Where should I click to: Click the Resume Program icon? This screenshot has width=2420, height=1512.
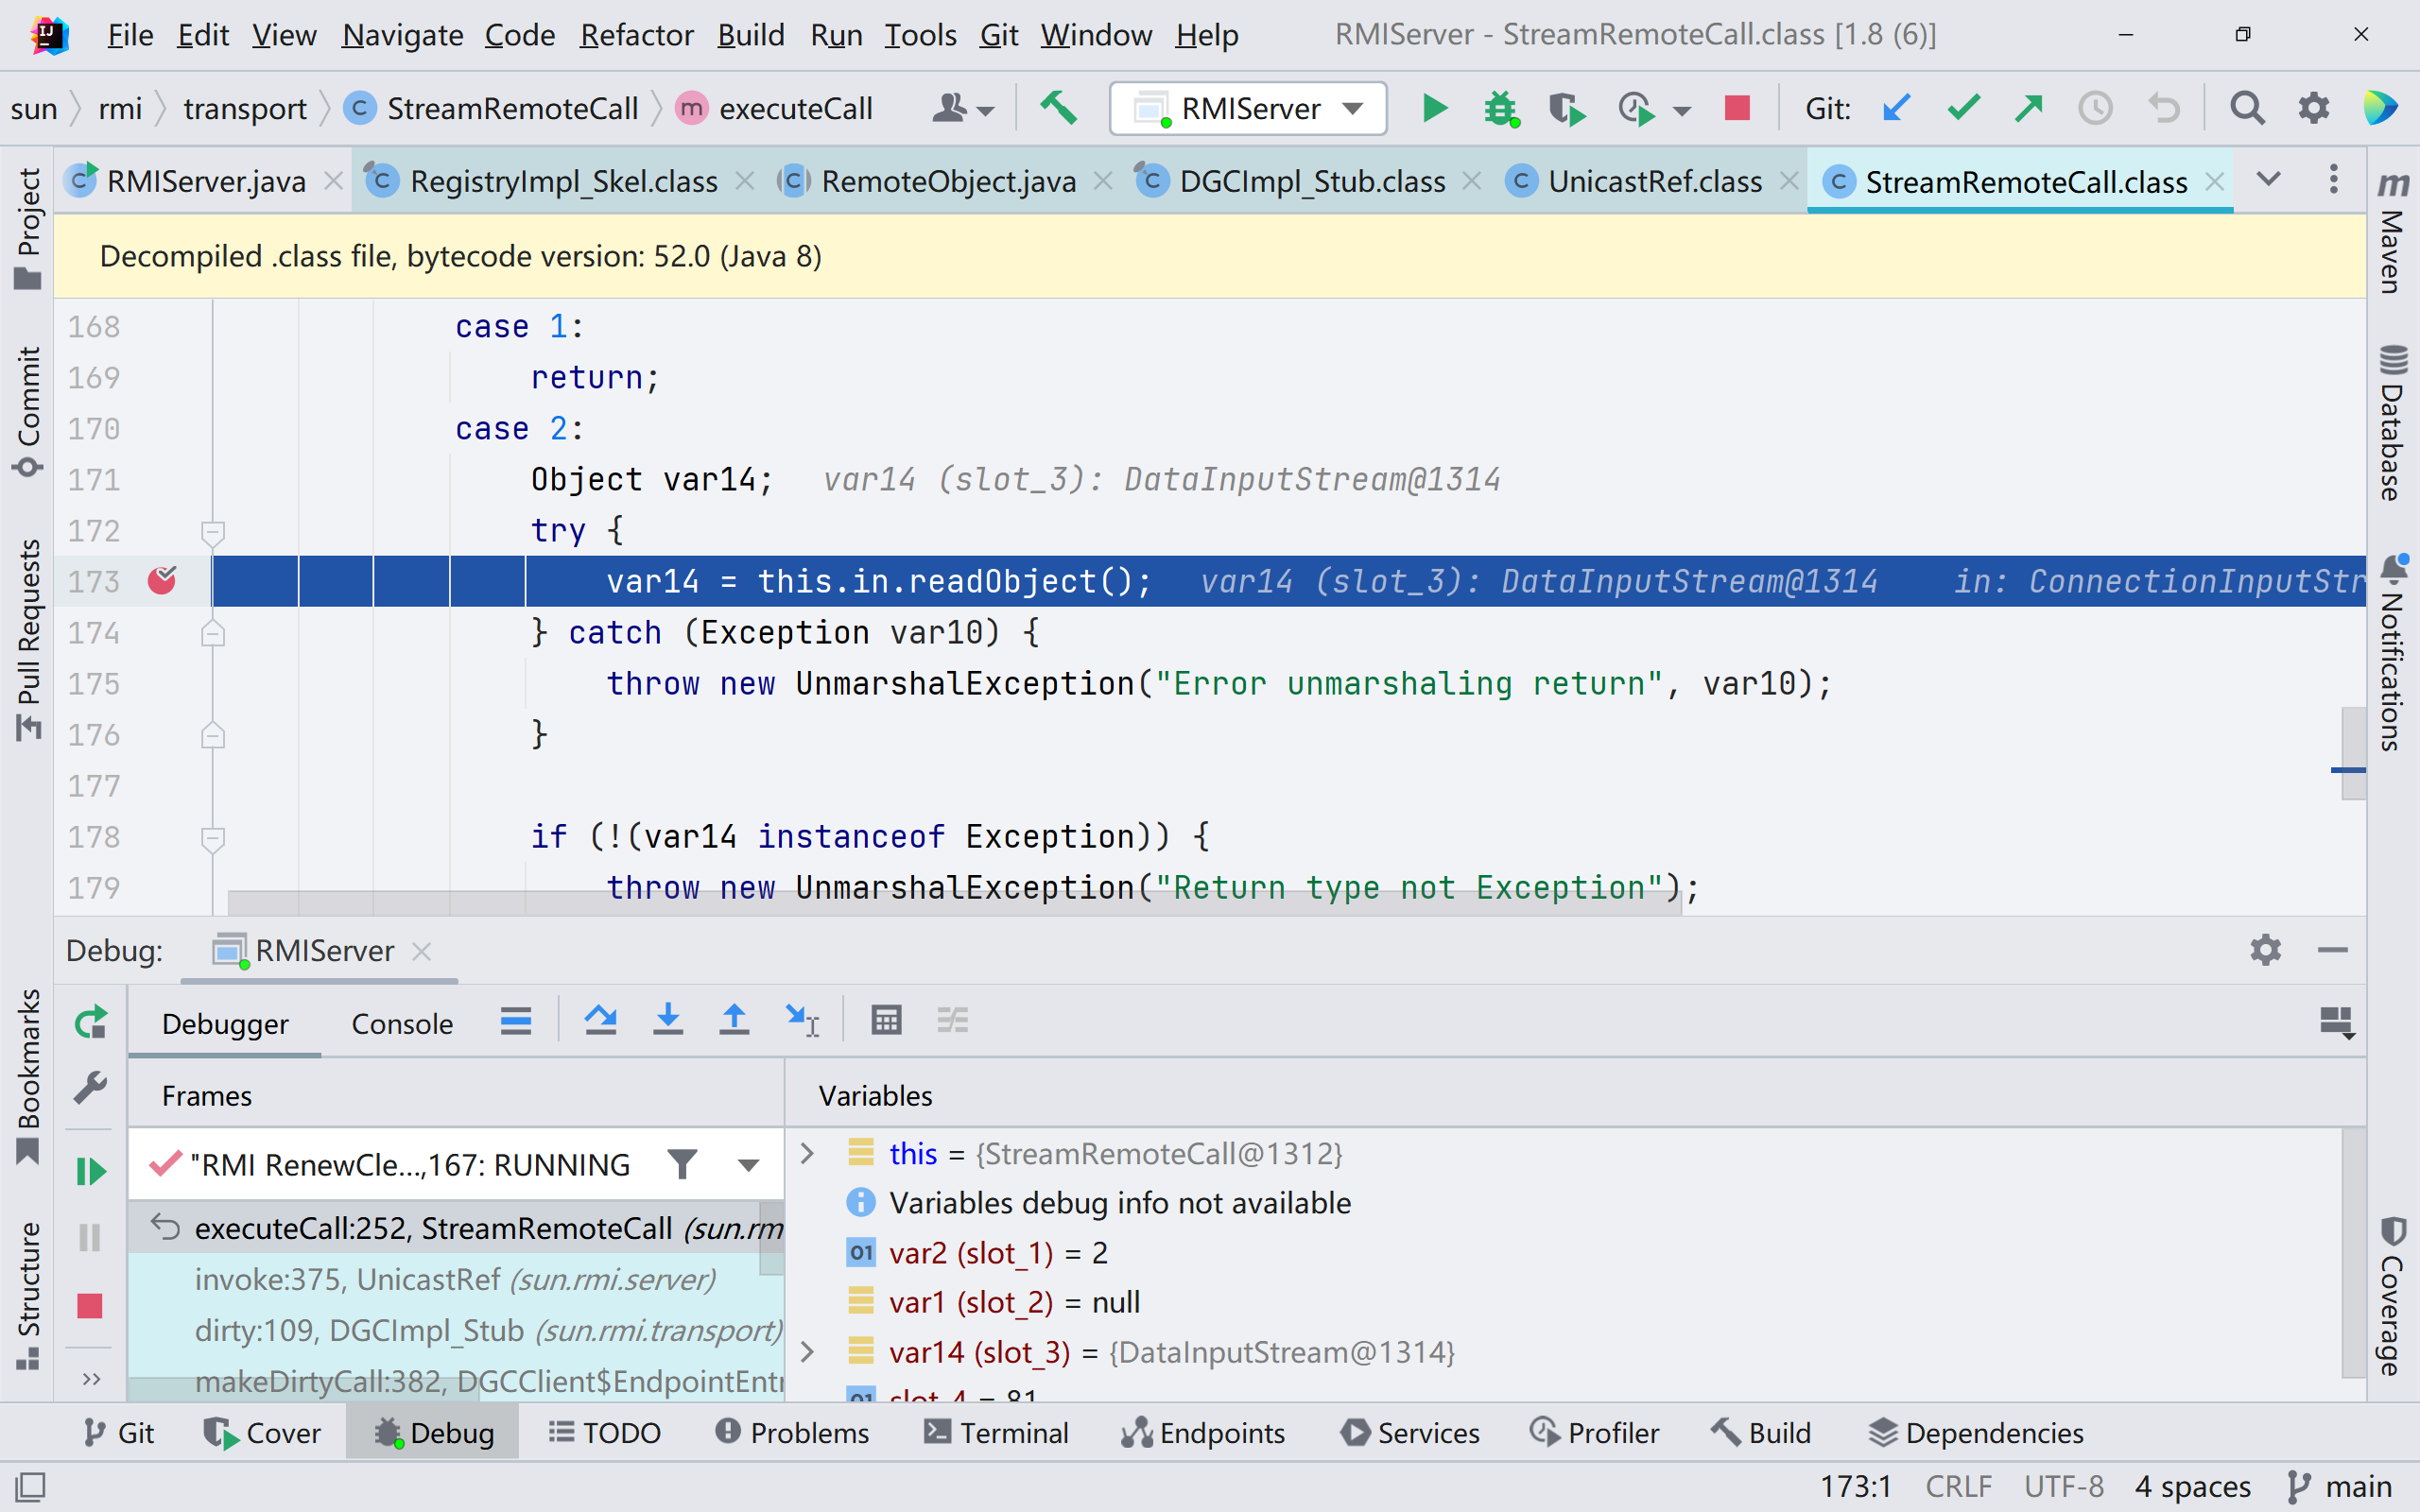click(x=90, y=1170)
